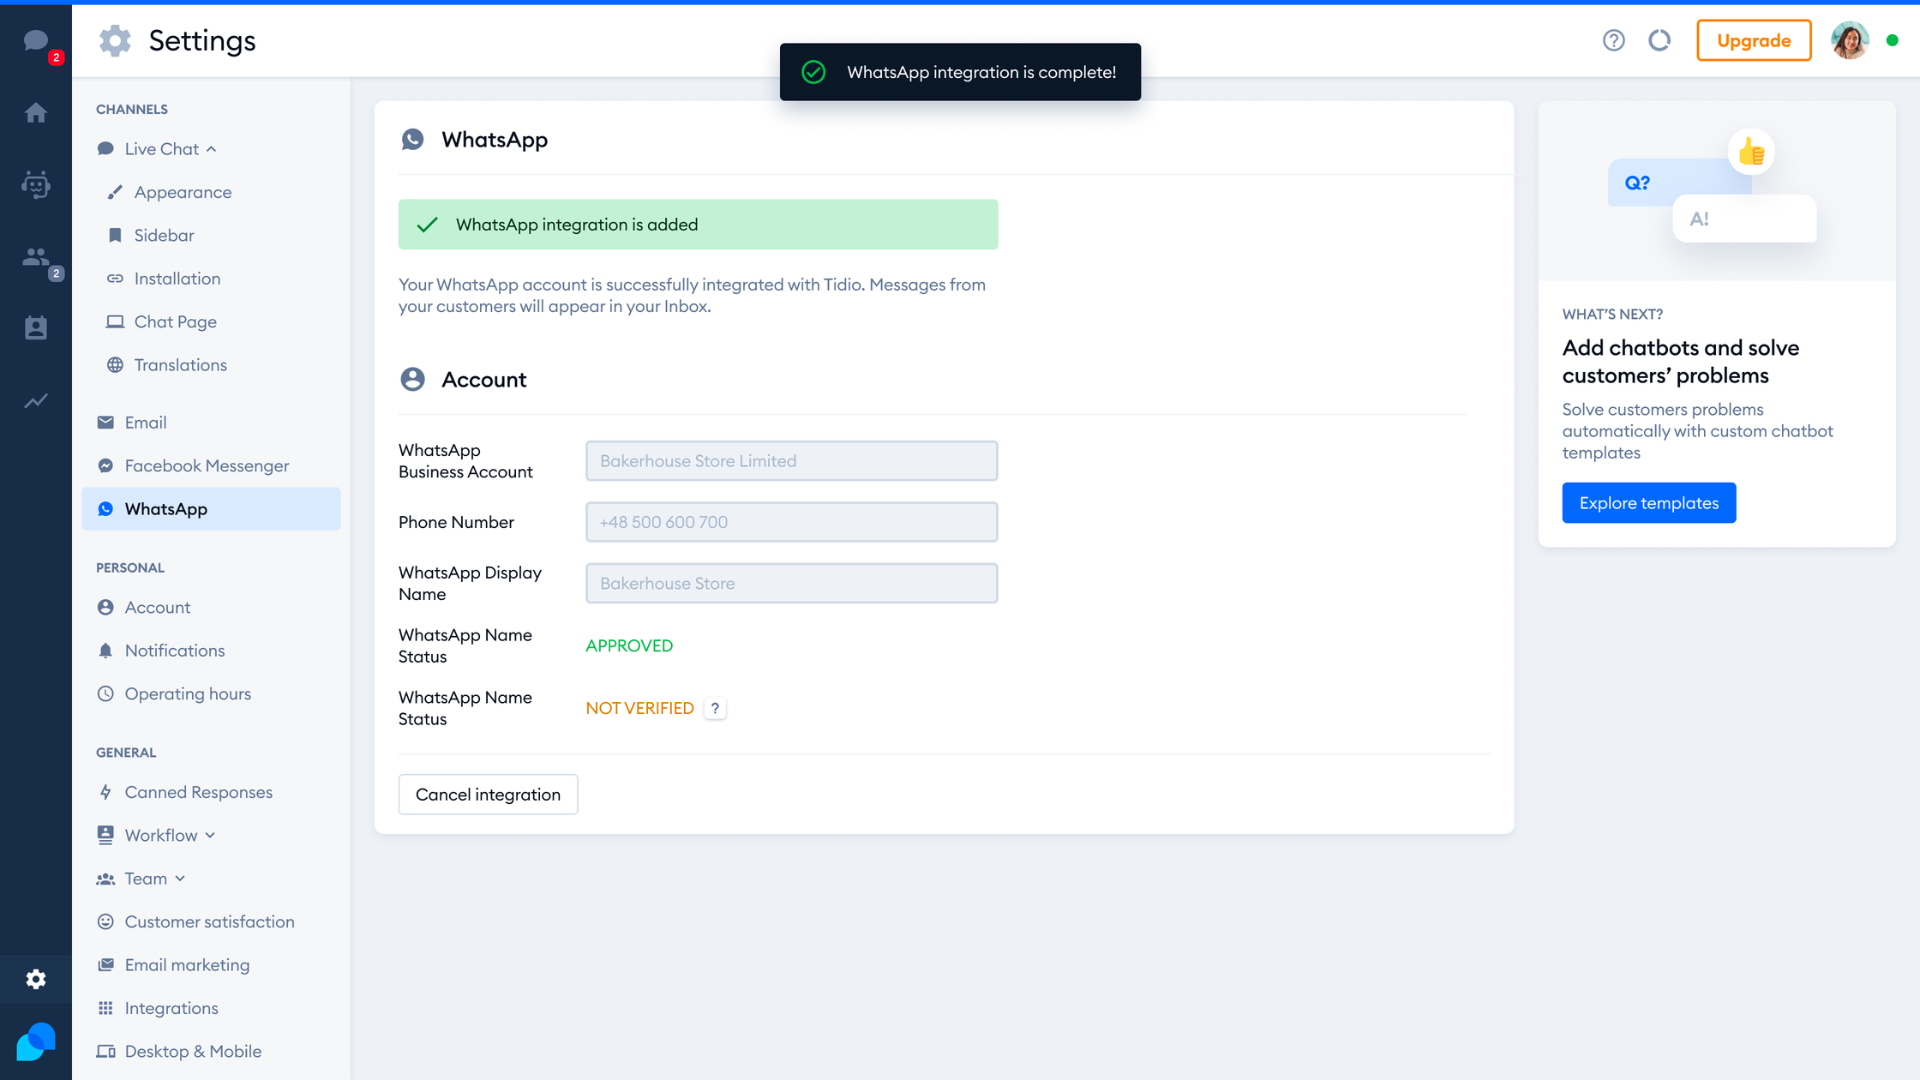Open Appearance settings

tap(182, 192)
